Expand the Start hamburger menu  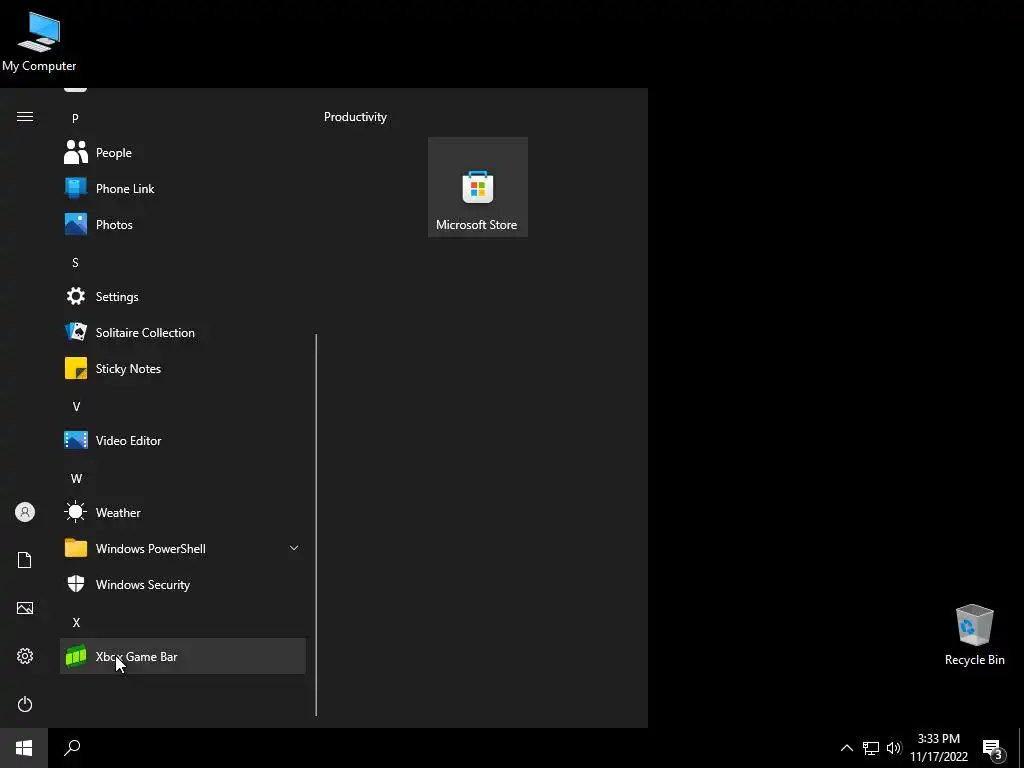tap(25, 117)
